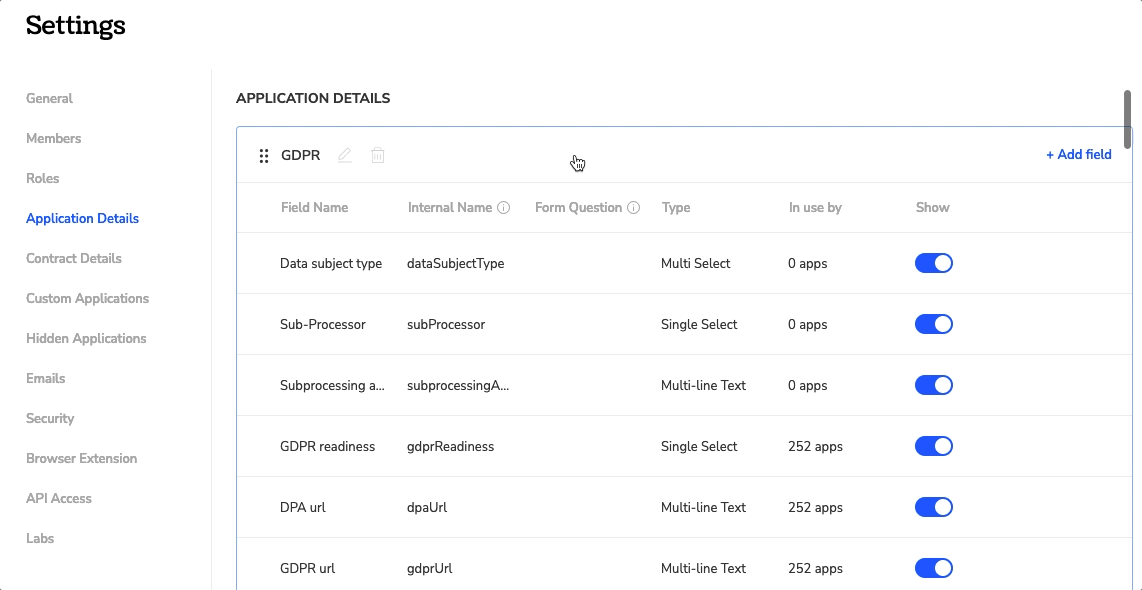Open Emails settings
The image size is (1142, 590).
(46, 379)
